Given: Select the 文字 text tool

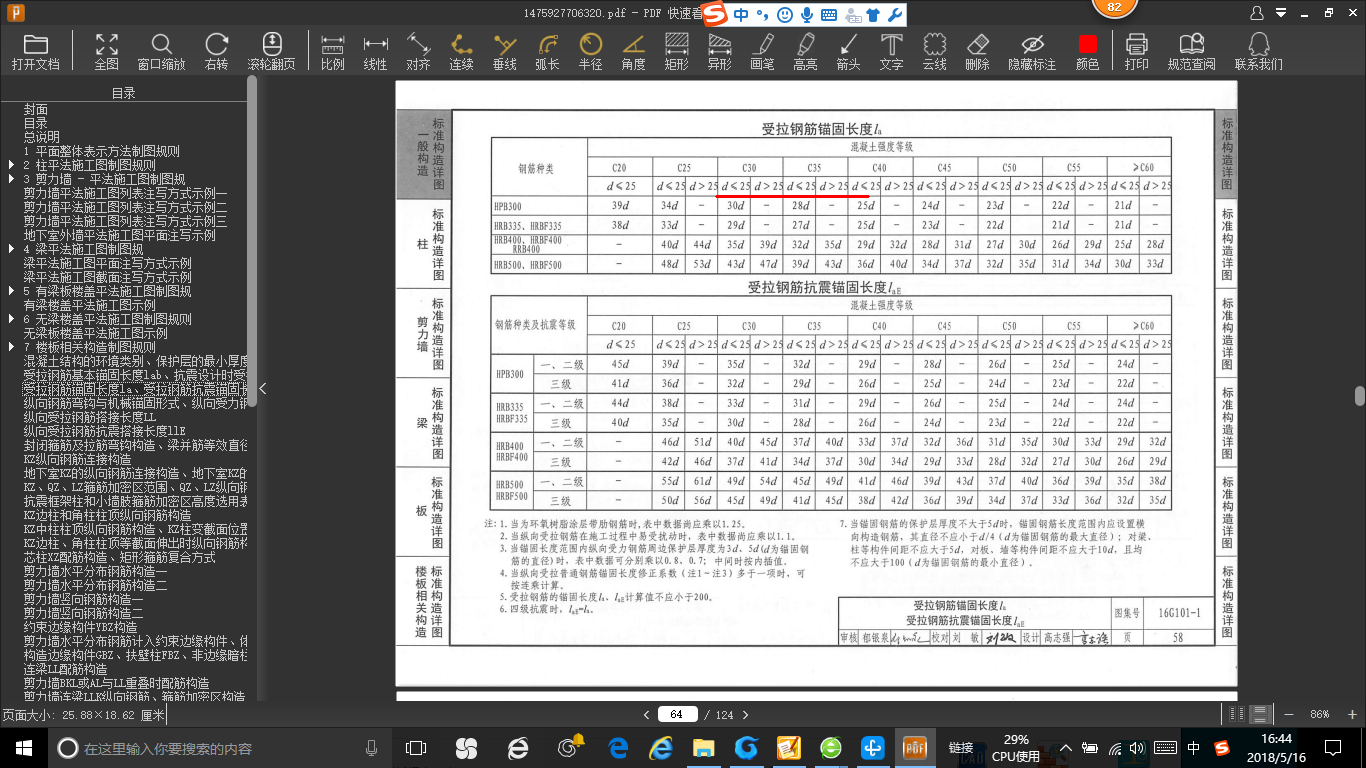Looking at the screenshot, I should pos(891,51).
